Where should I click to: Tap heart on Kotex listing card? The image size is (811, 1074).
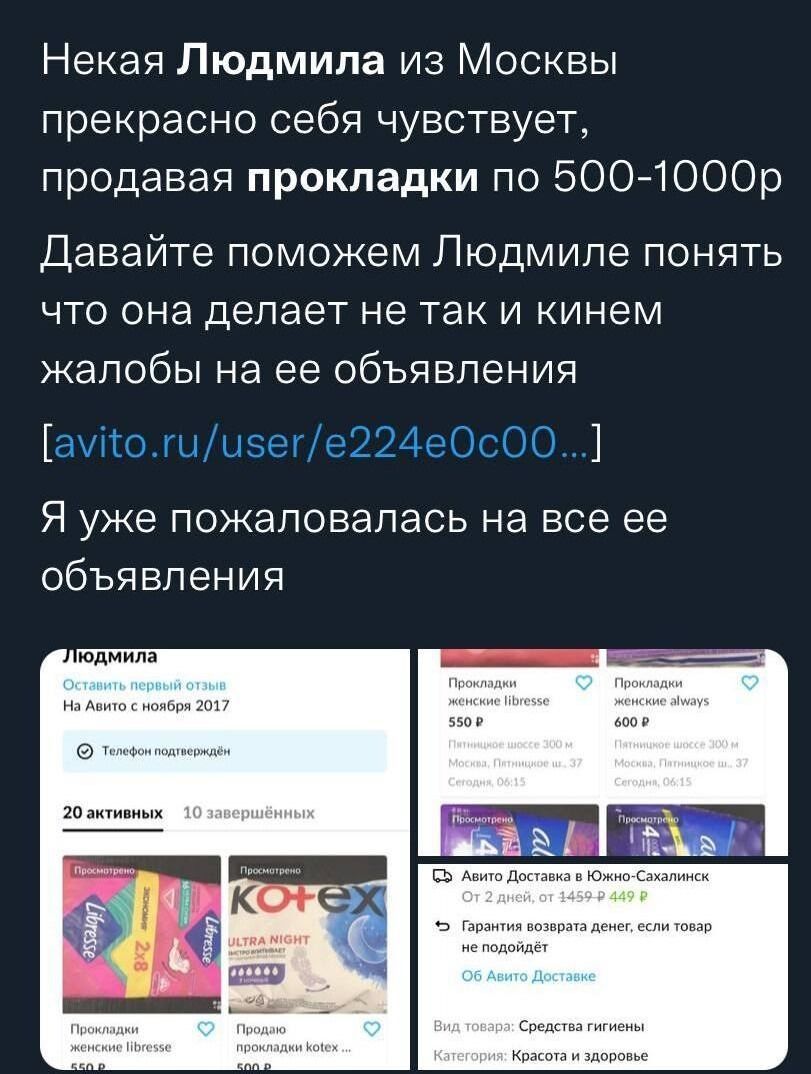(x=371, y=1029)
